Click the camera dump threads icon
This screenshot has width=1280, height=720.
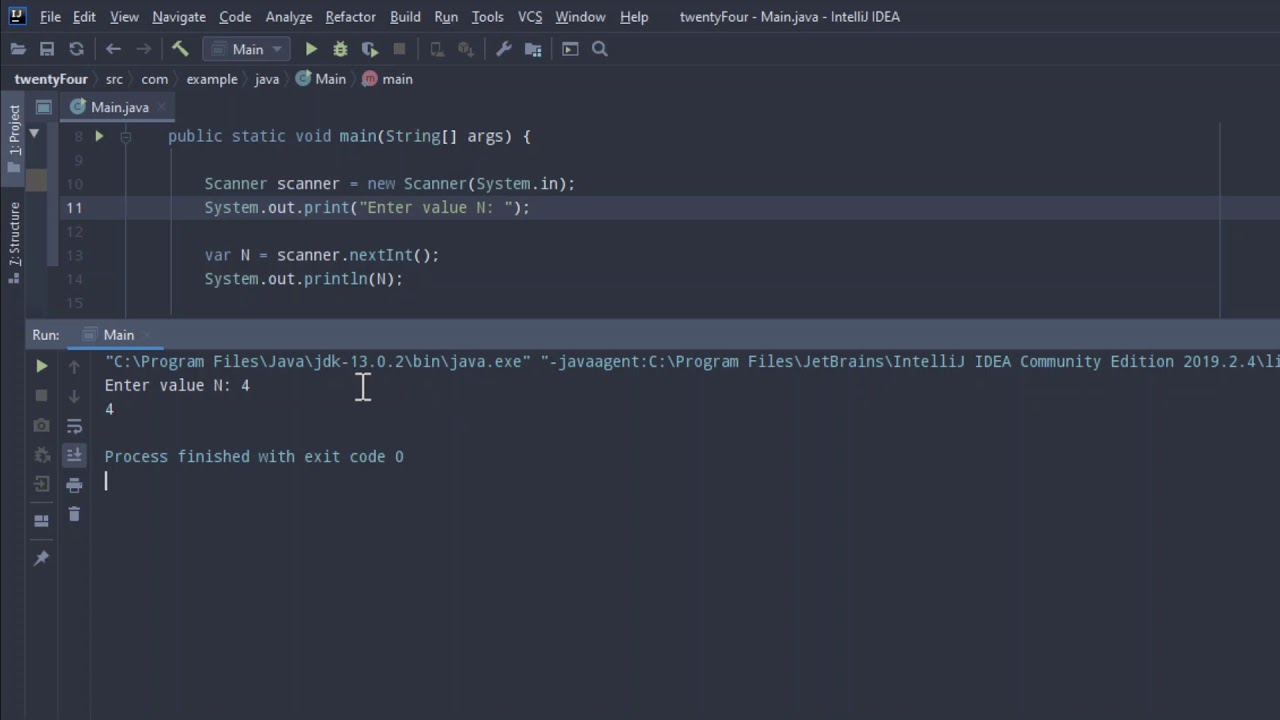pos(41,426)
